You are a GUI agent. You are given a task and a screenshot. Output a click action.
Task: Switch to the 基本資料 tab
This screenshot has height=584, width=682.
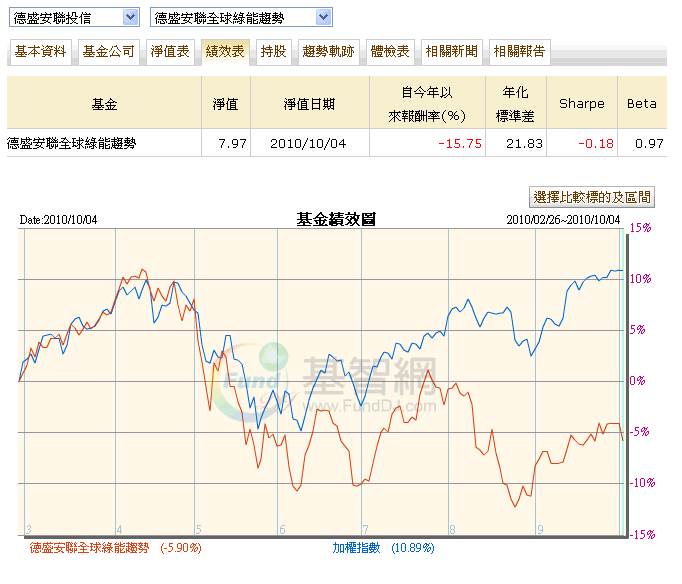[40, 52]
